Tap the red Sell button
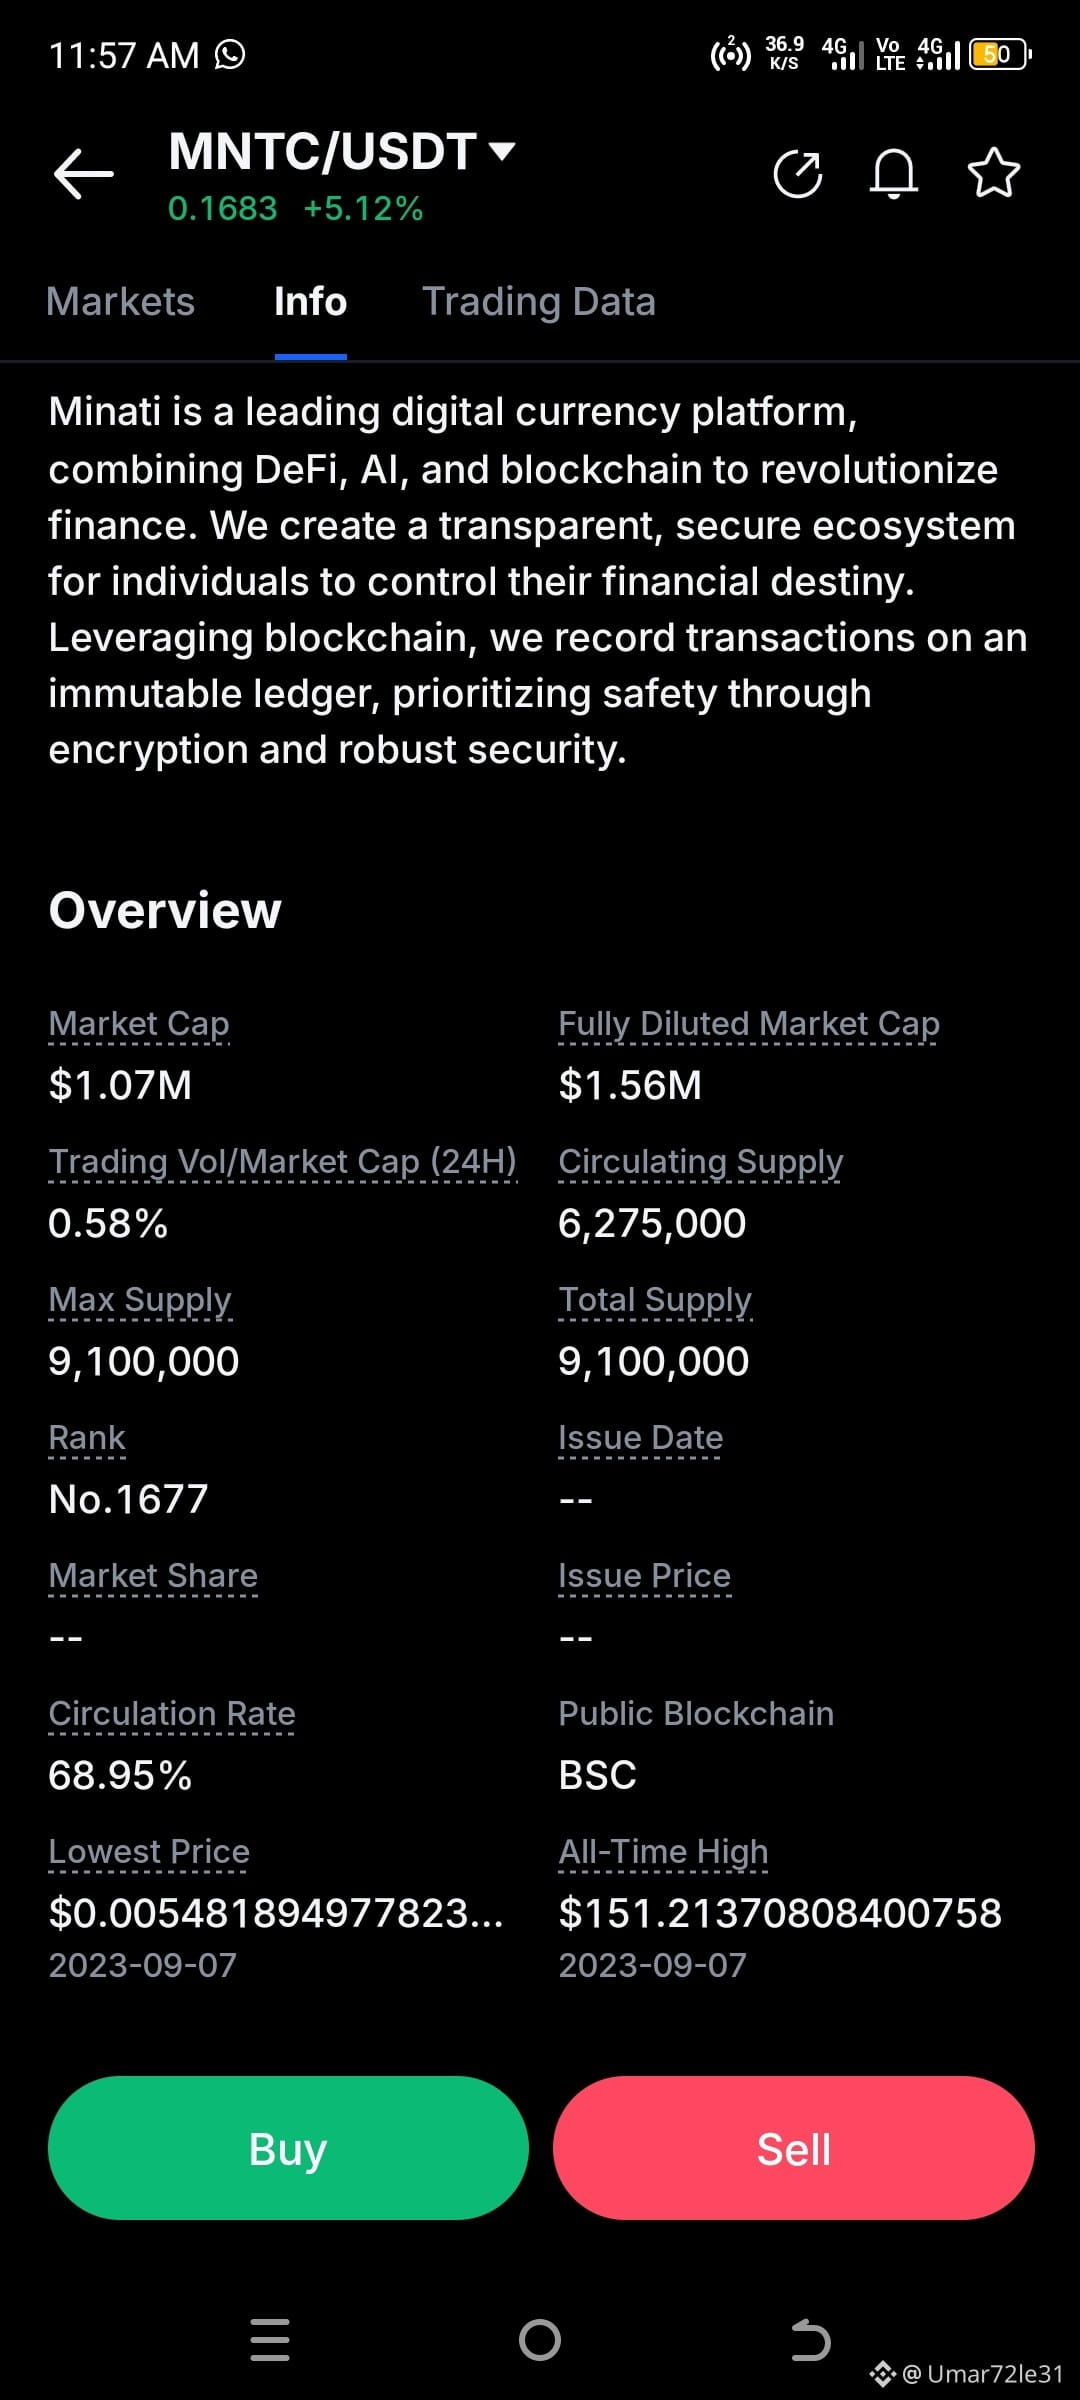 click(x=794, y=2148)
